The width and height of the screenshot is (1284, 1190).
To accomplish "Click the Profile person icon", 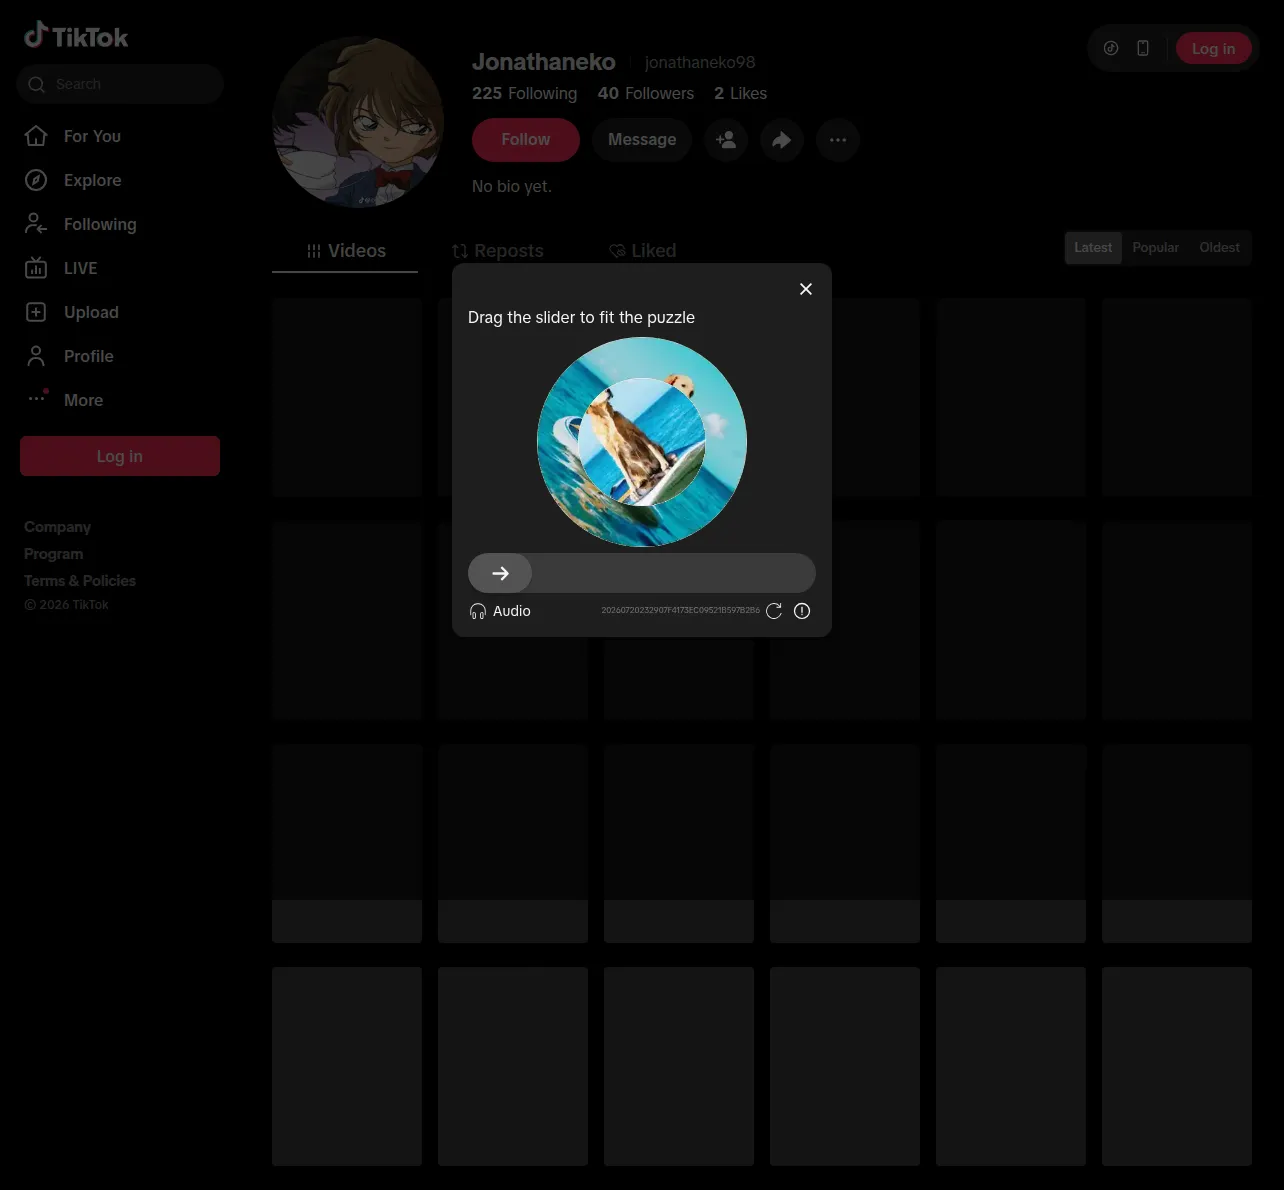I will click(36, 356).
